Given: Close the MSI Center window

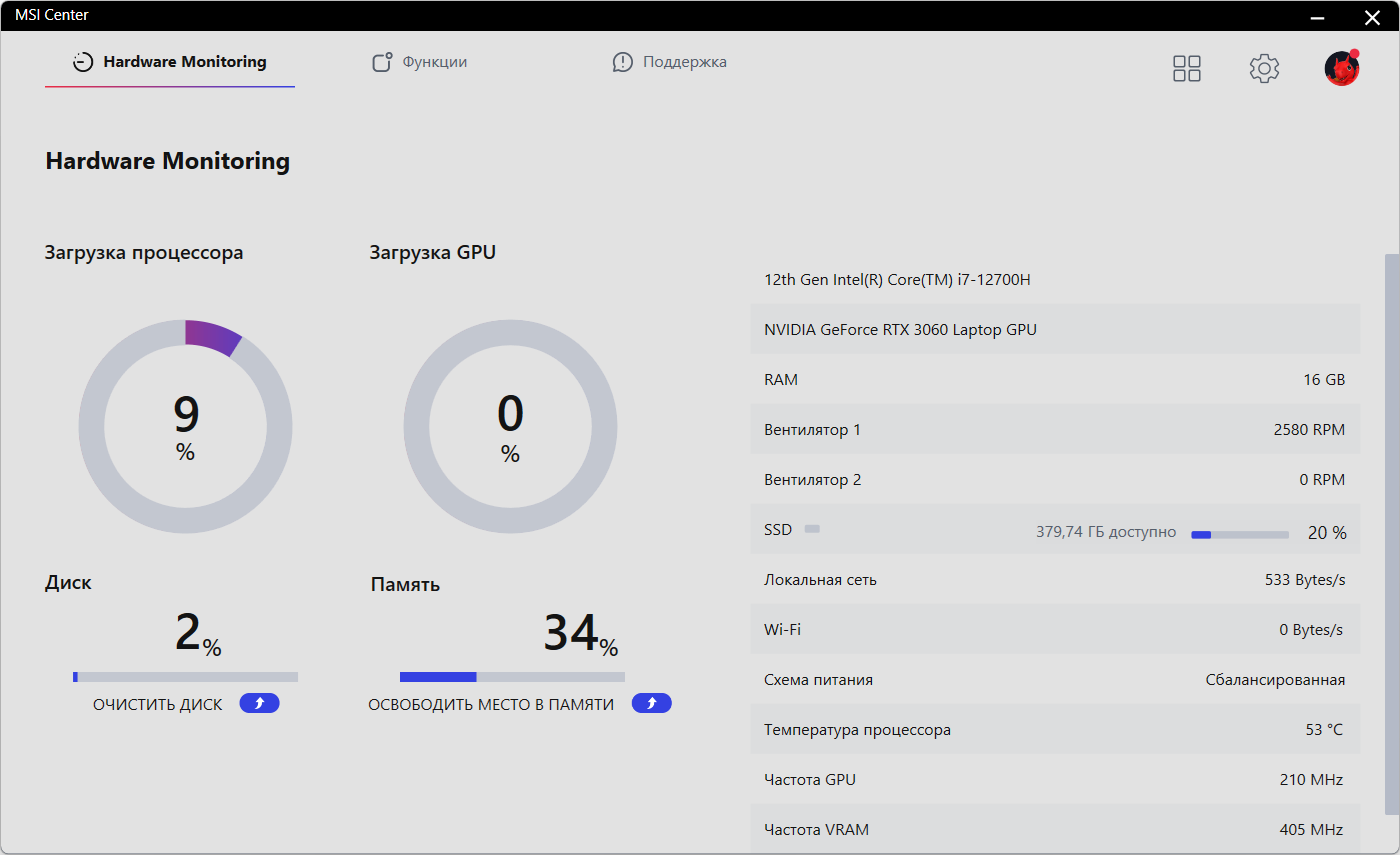Looking at the screenshot, I should (x=1372, y=16).
